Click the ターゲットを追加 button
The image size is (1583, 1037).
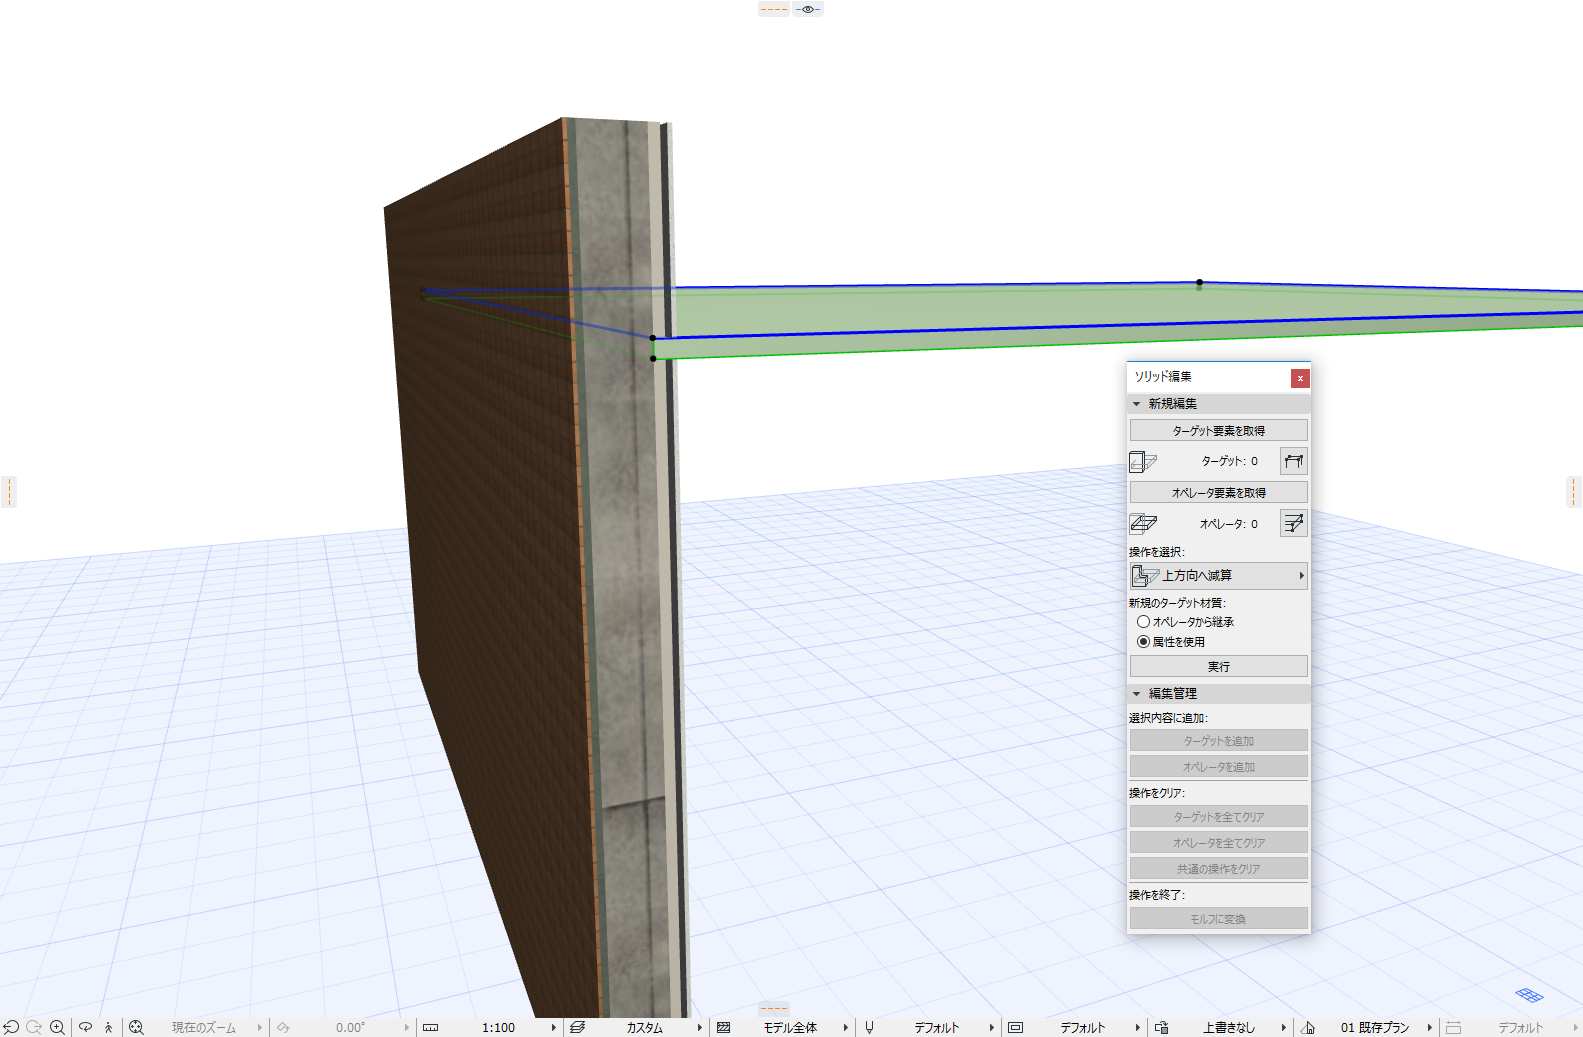[1218, 741]
